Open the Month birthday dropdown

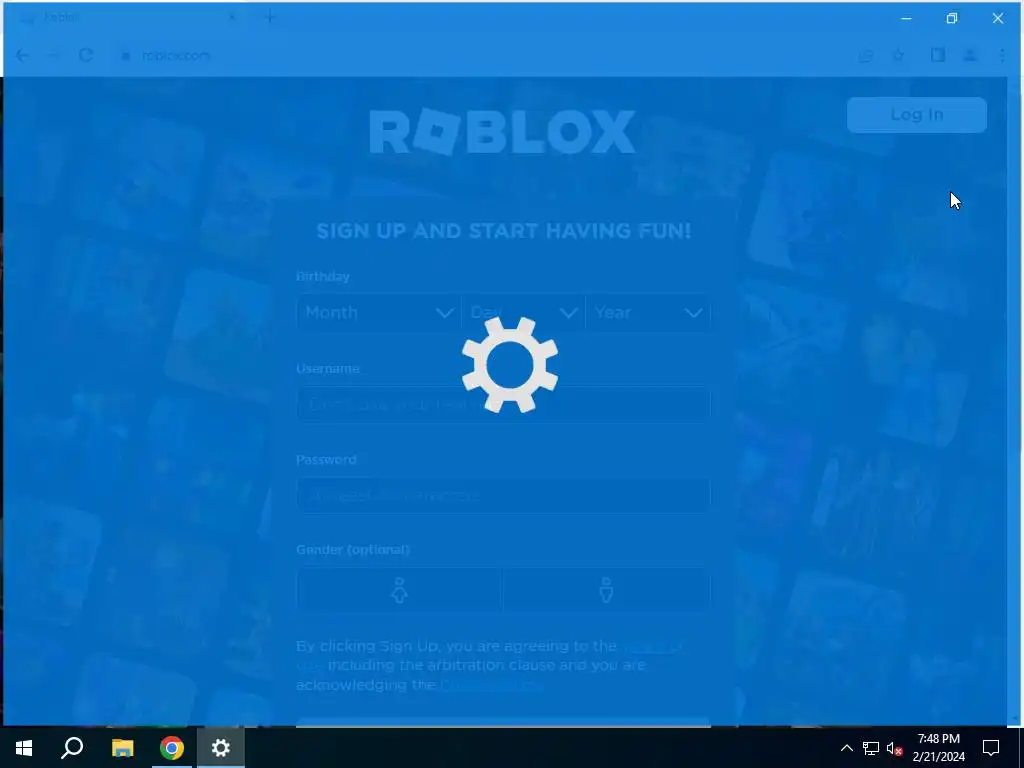(379, 313)
